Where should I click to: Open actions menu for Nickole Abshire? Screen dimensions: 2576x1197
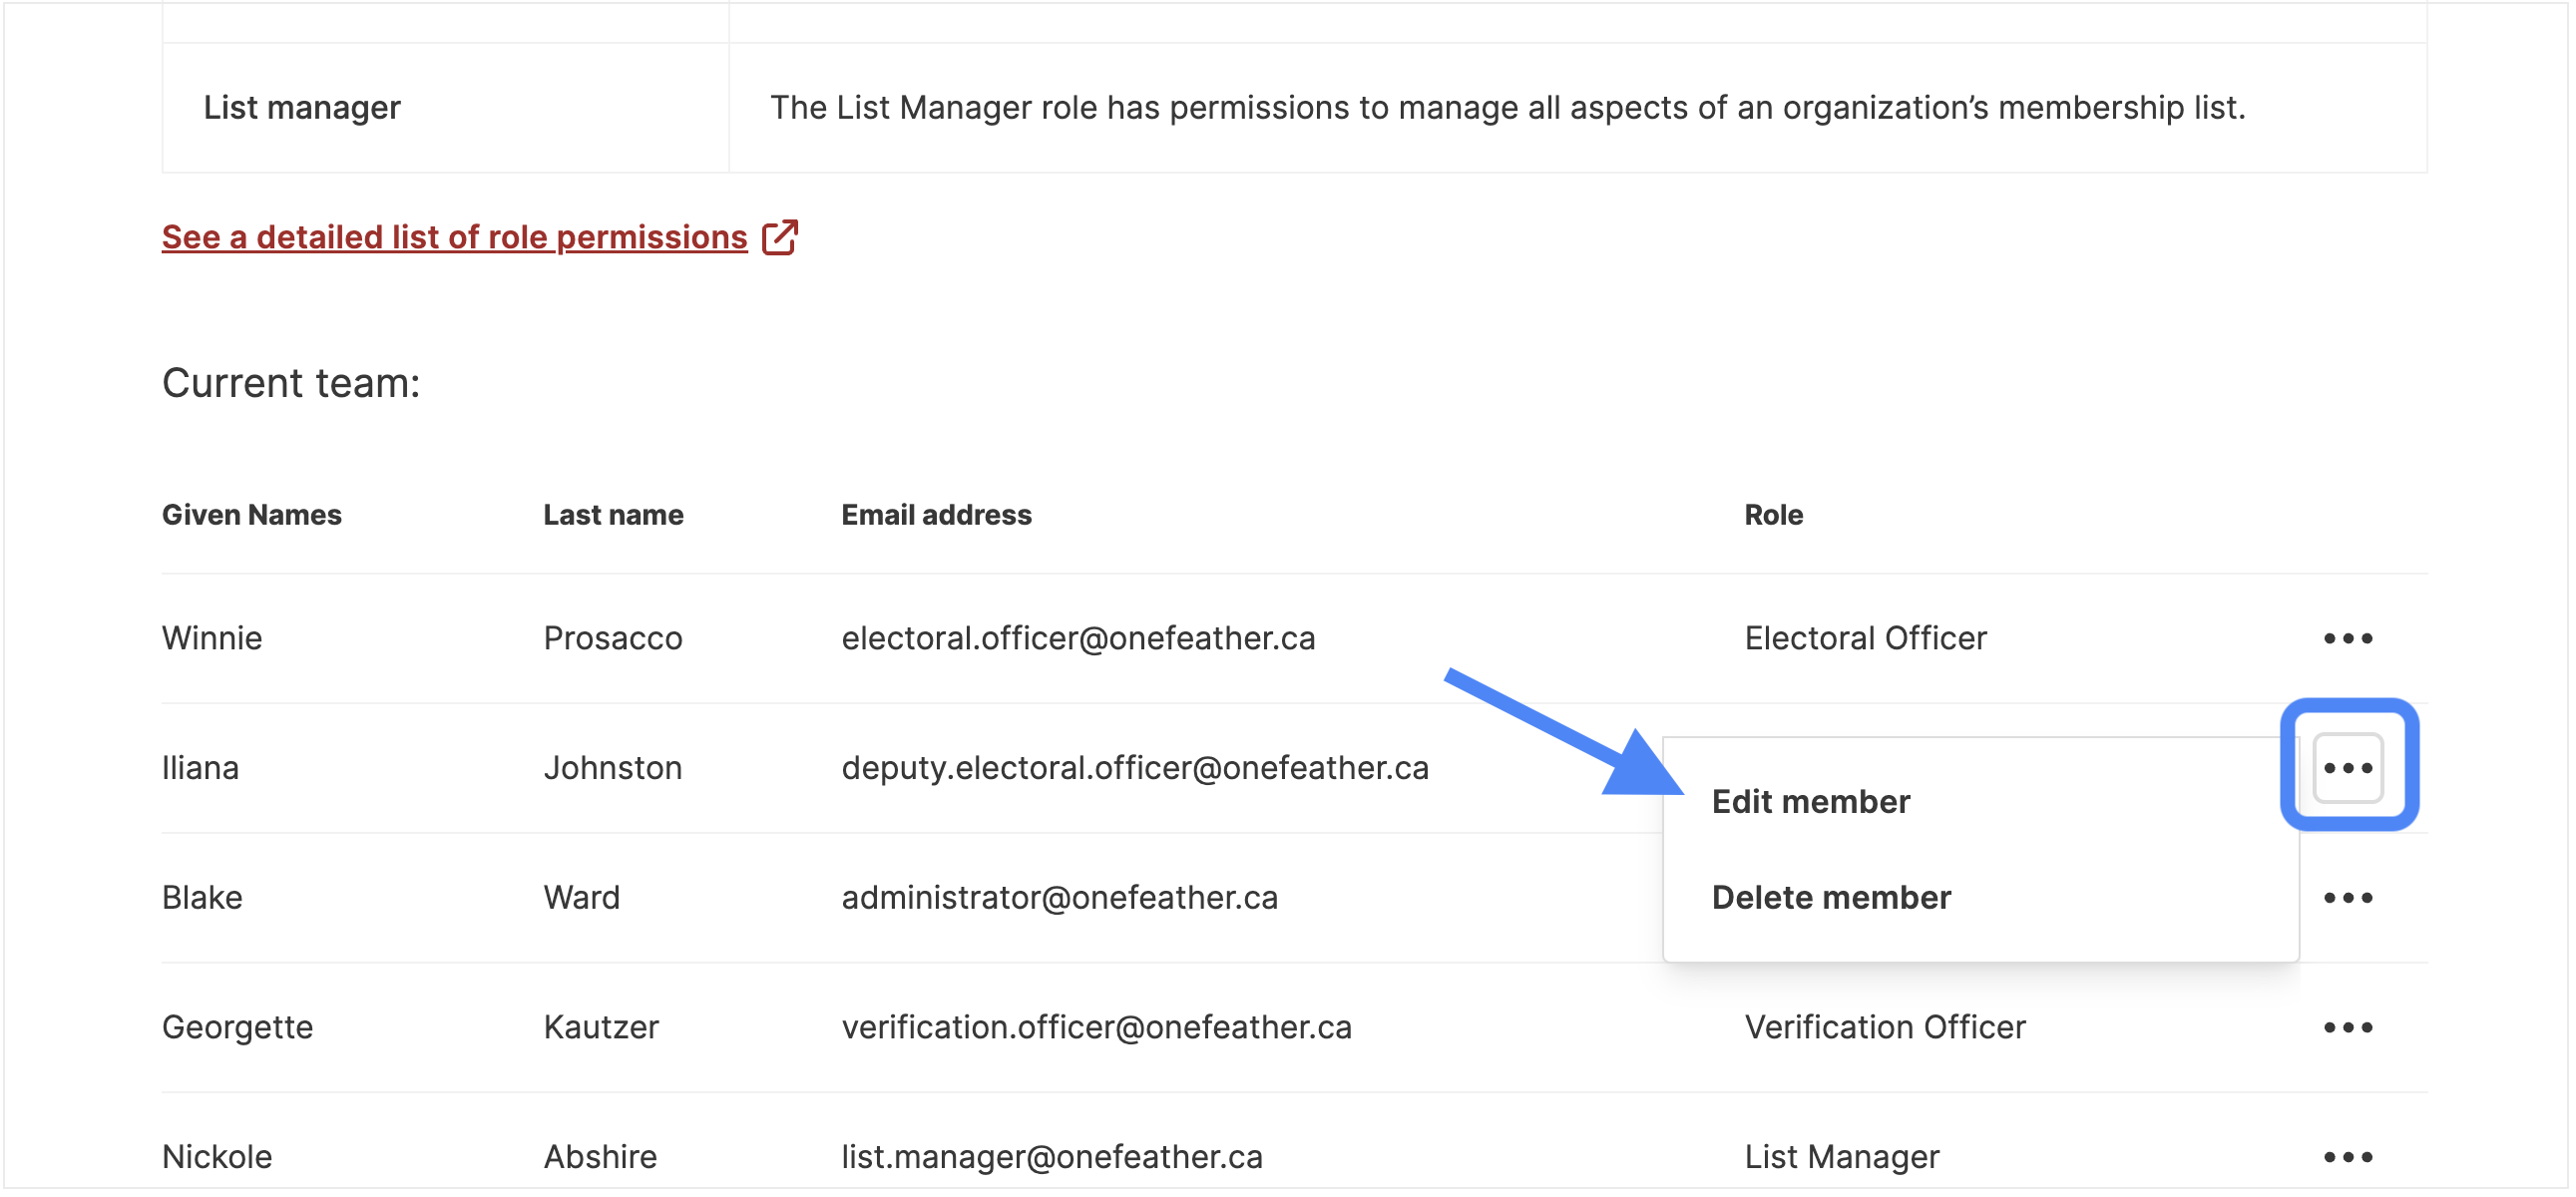[2348, 1157]
